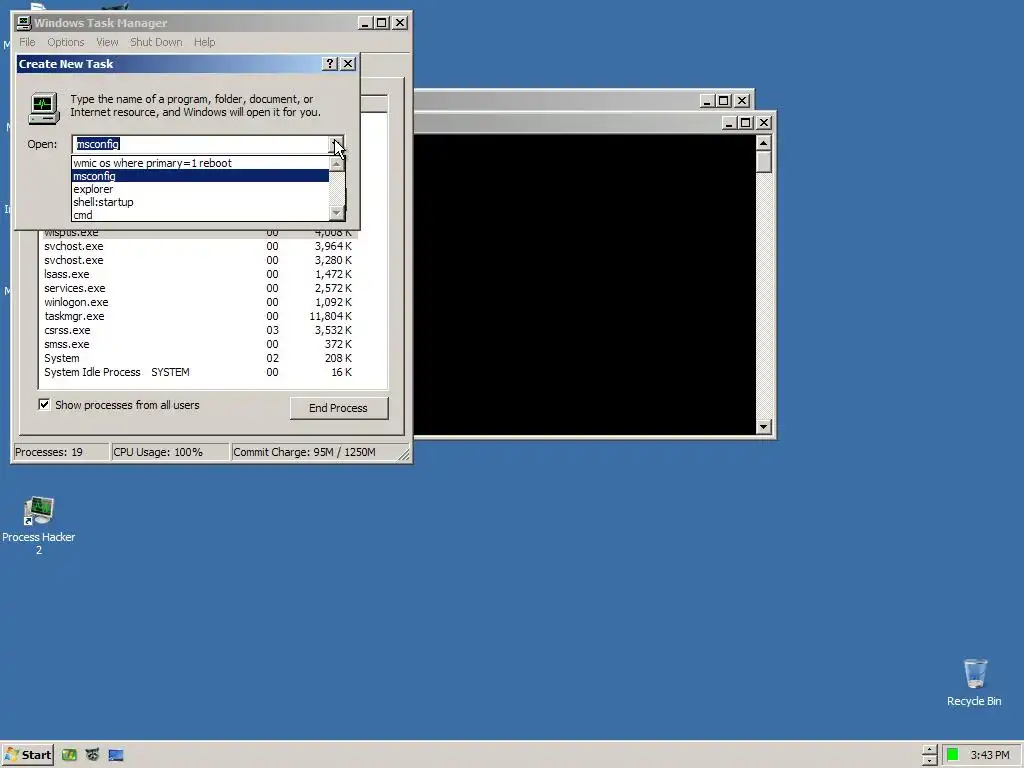The image size is (1024, 768).
Task: Choose explorer in the dropdown list
Action: [200, 189]
